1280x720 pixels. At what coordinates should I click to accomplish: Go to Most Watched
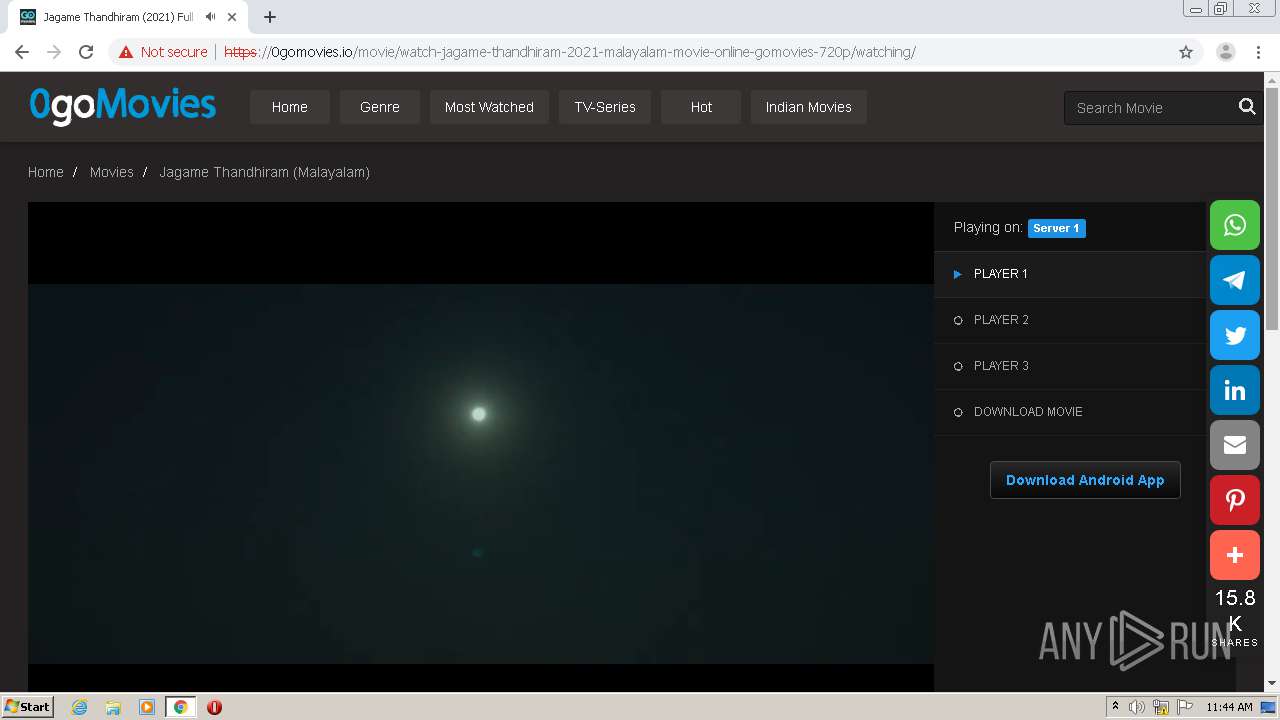tap(489, 107)
